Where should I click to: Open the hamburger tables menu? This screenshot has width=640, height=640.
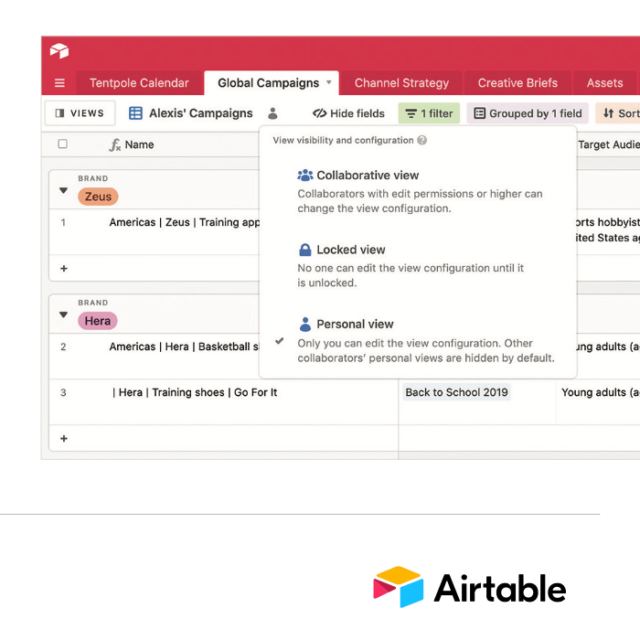pos(60,83)
